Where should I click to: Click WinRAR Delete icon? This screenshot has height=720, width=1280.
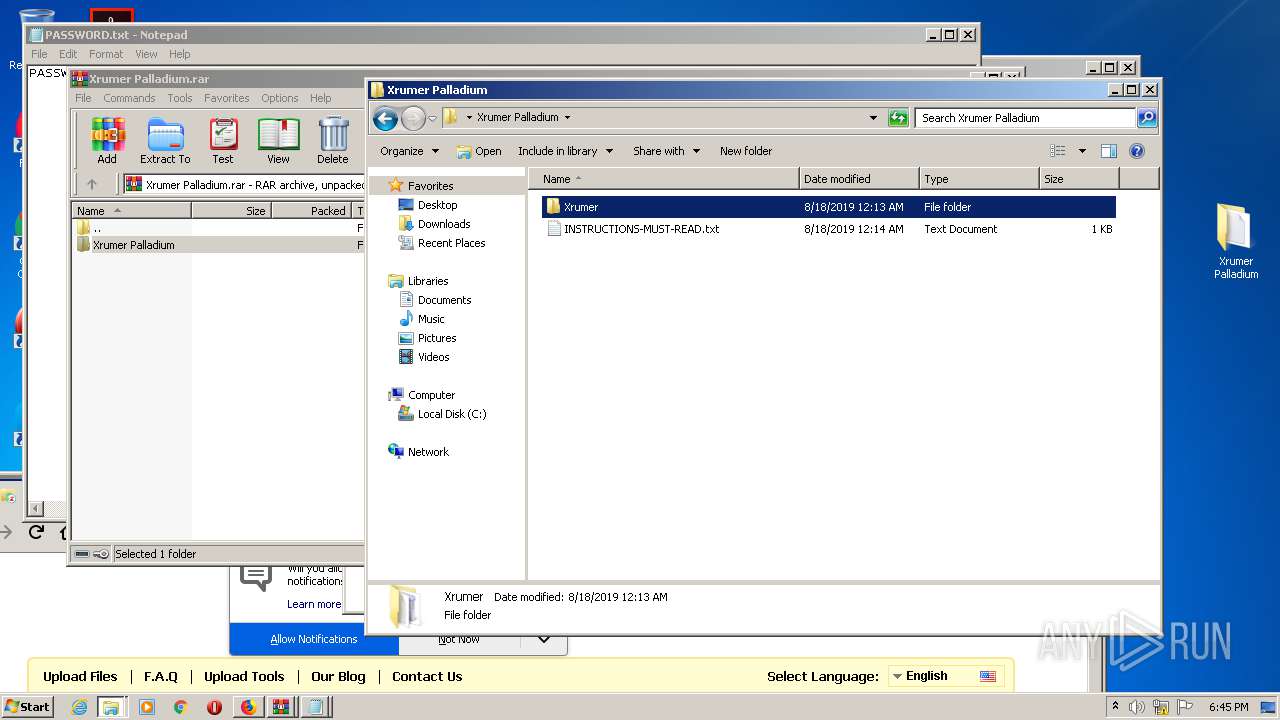pos(333,141)
